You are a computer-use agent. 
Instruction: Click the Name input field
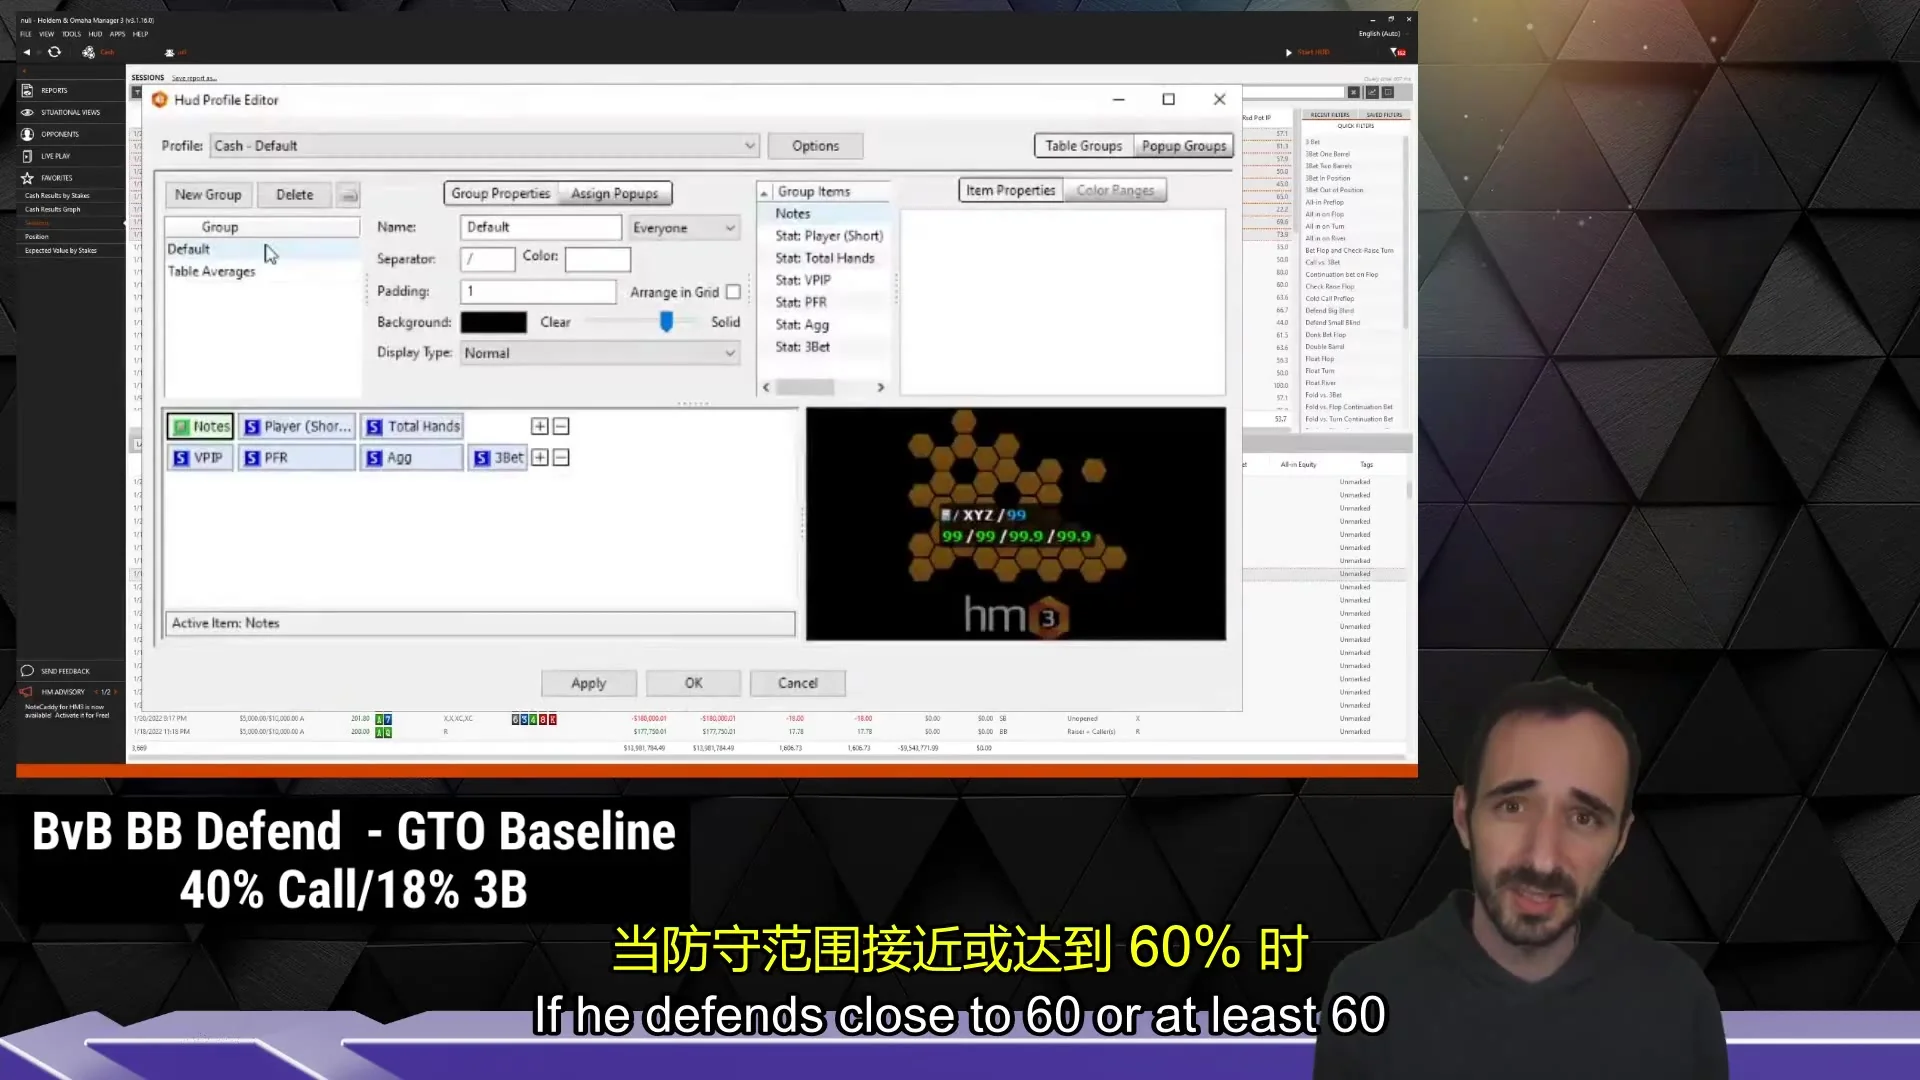[x=541, y=228]
